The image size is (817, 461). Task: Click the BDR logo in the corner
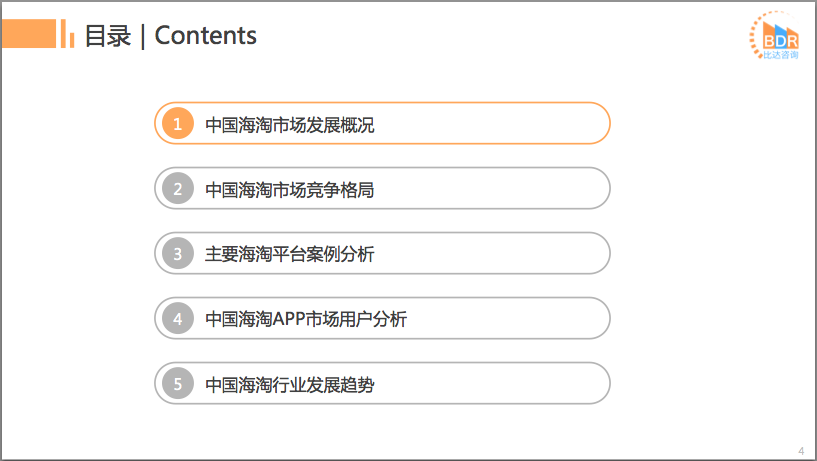pyautogui.click(x=774, y=37)
